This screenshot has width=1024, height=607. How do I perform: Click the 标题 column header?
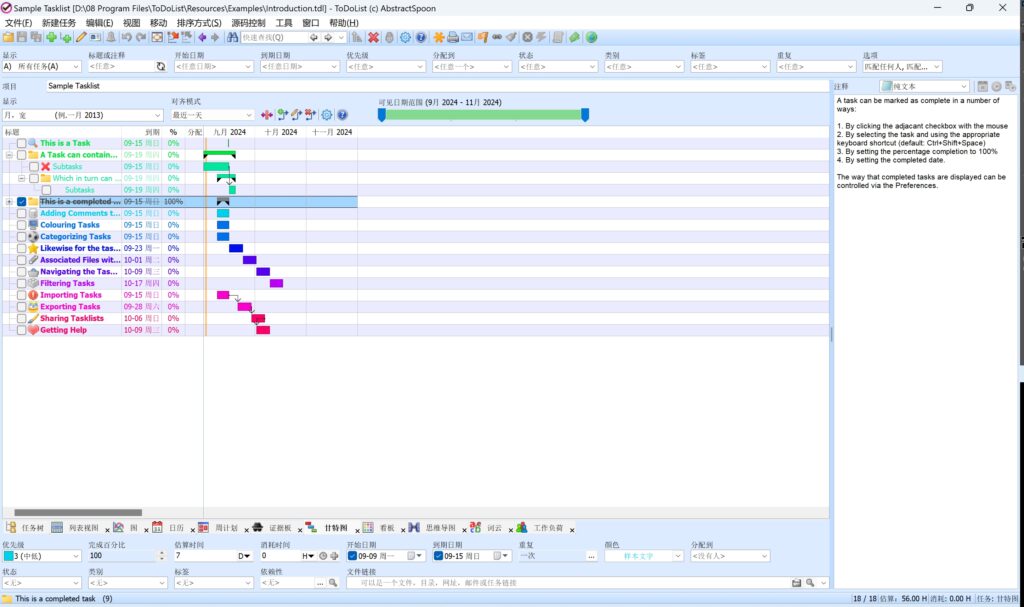[x=62, y=132]
